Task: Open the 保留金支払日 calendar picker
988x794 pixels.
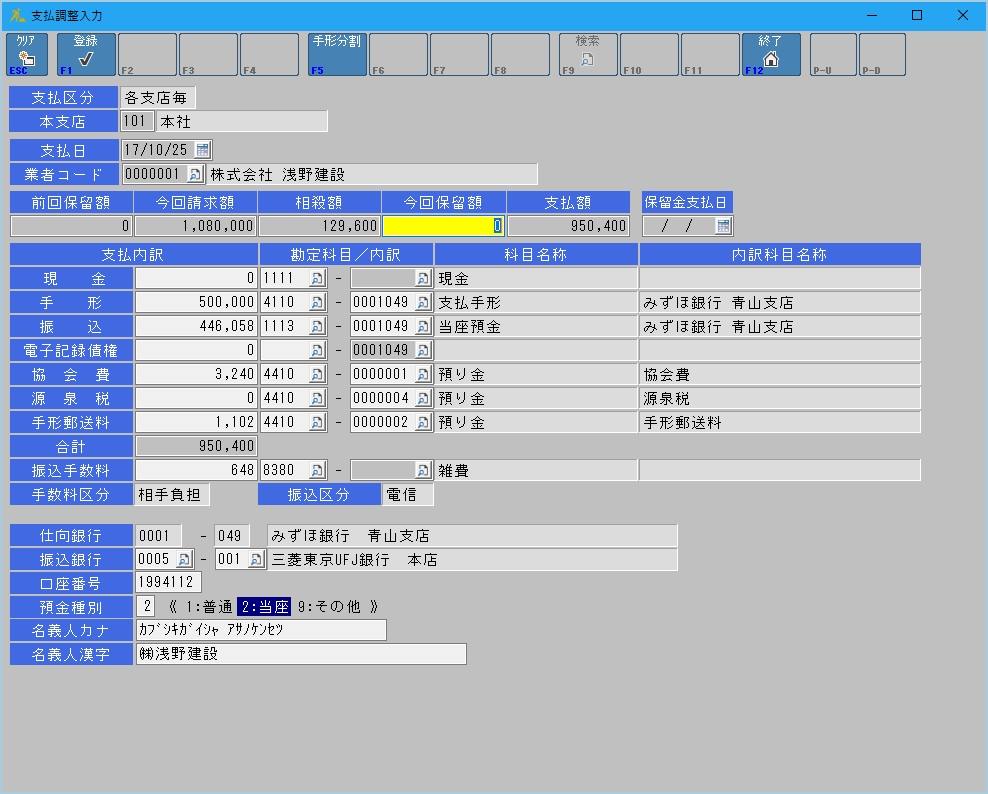Action: (723, 226)
